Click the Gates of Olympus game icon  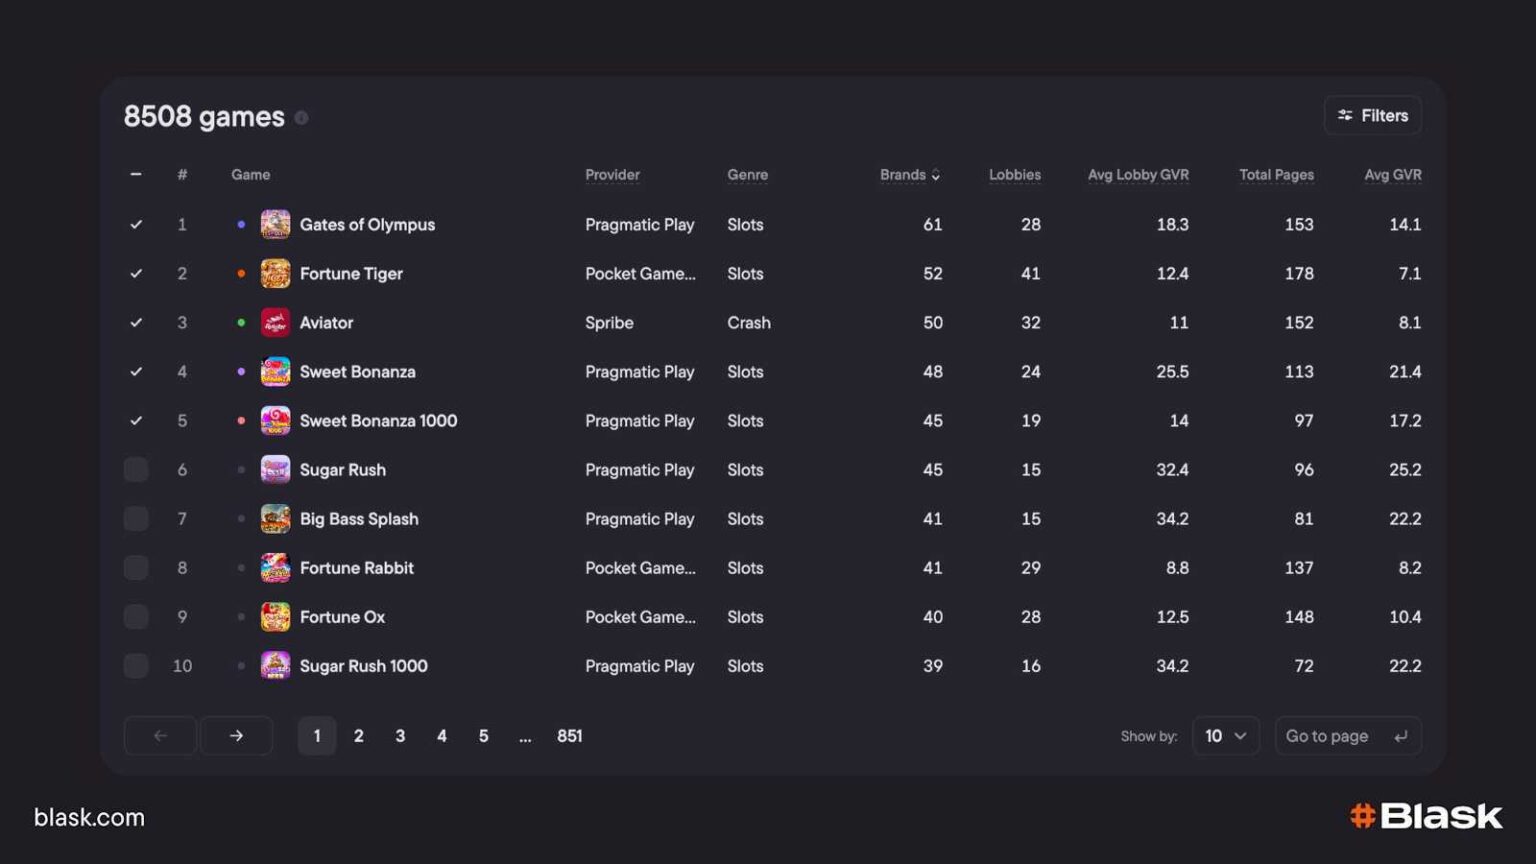(x=274, y=224)
